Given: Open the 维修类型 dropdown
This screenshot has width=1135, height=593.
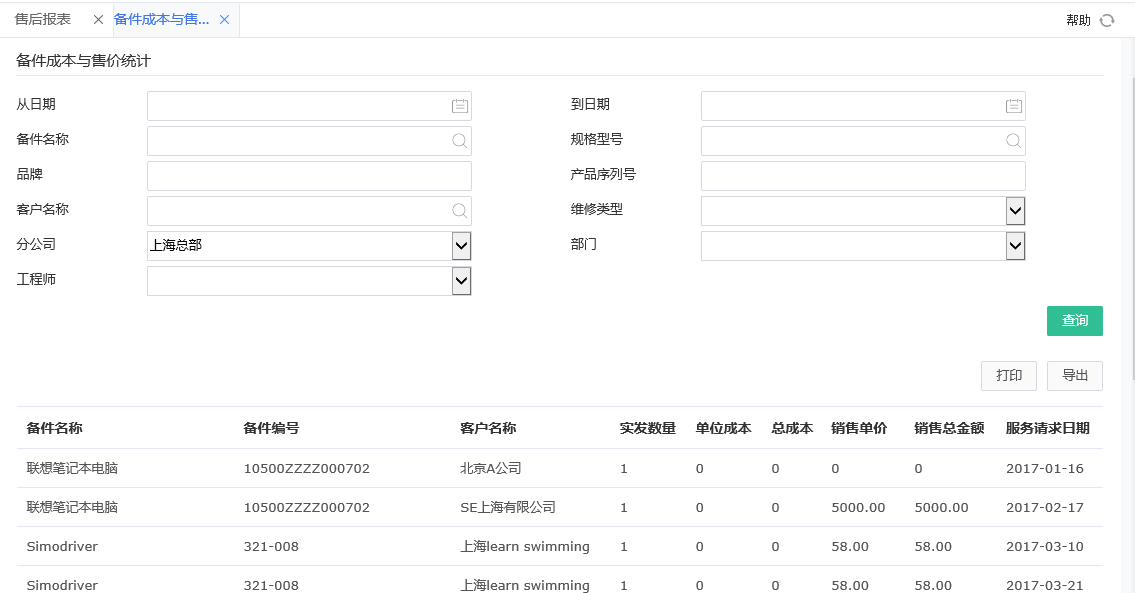Looking at the screenshot, I should (x=1016, y=210).
